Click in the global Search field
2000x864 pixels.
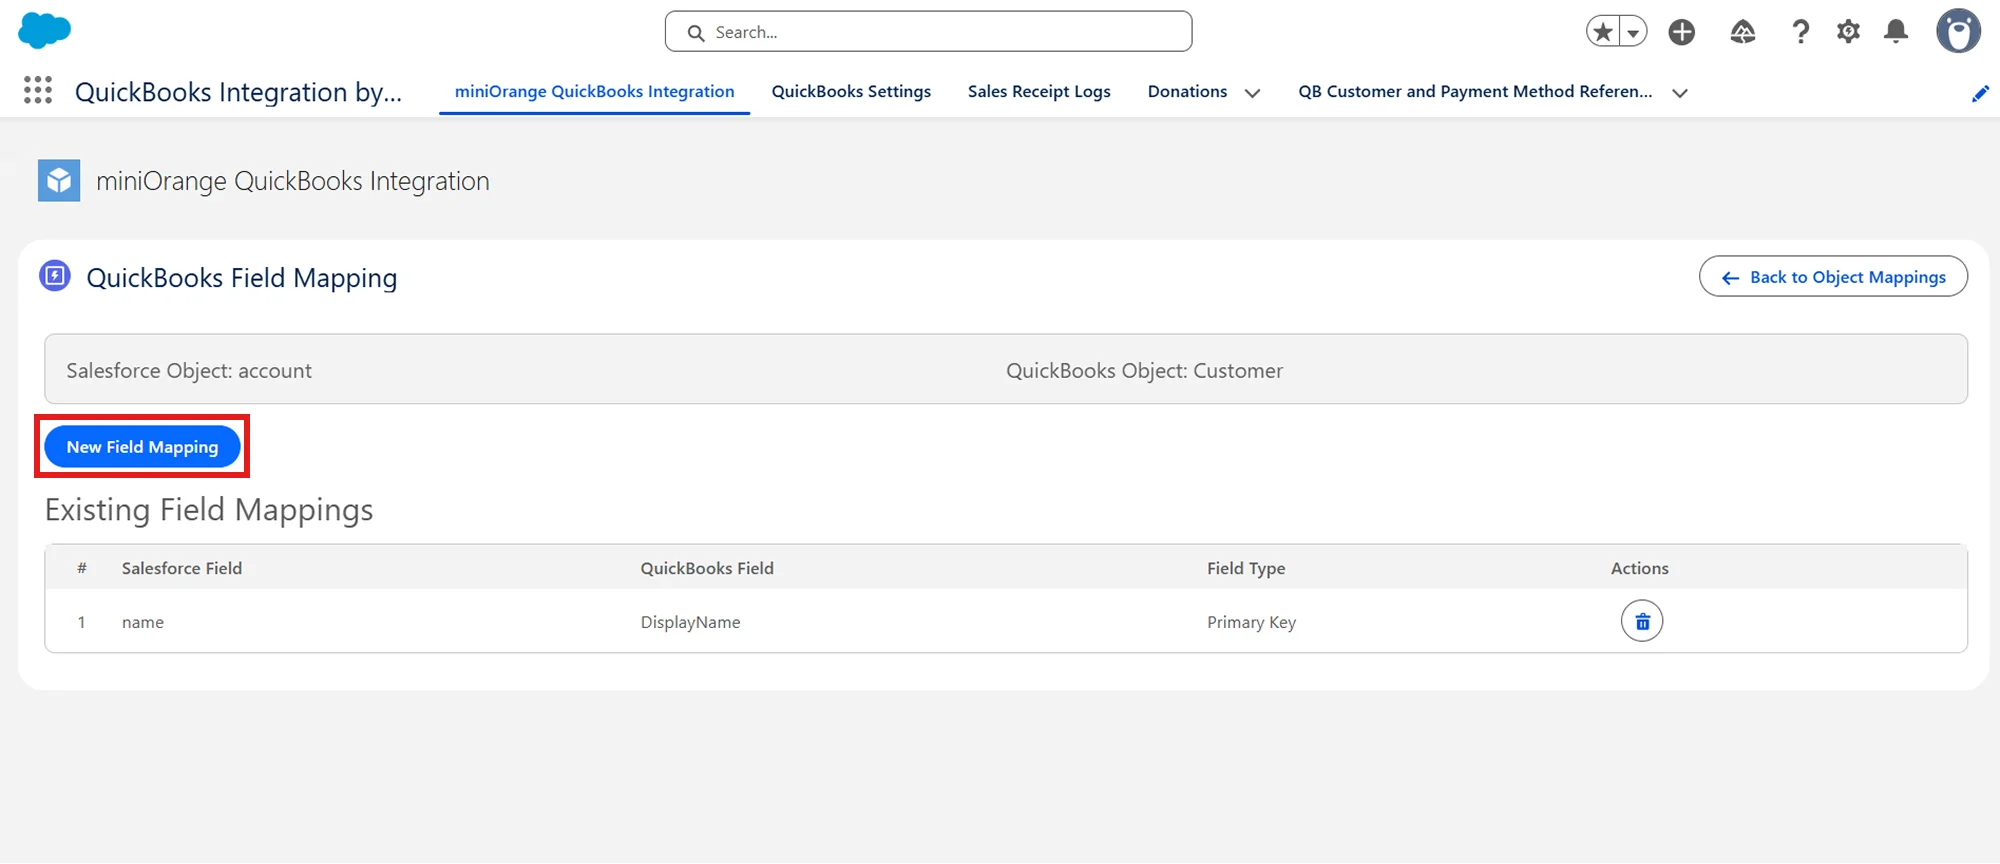point(928,32)
